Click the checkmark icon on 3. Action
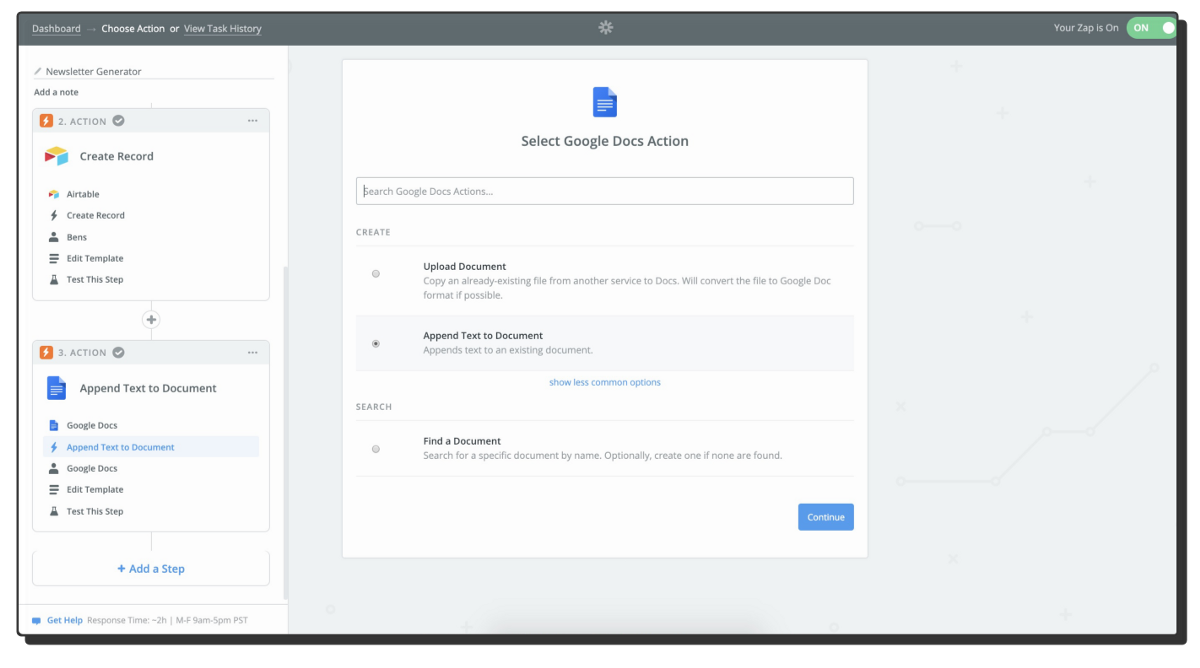1200x668 pixels. point(118,353)
